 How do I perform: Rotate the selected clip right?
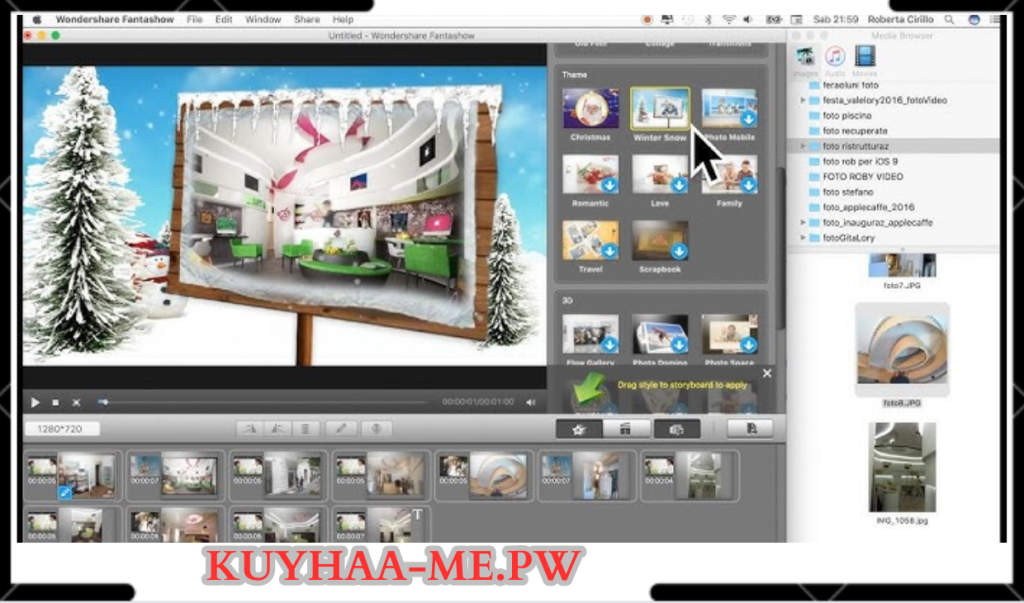click(278, 429)
